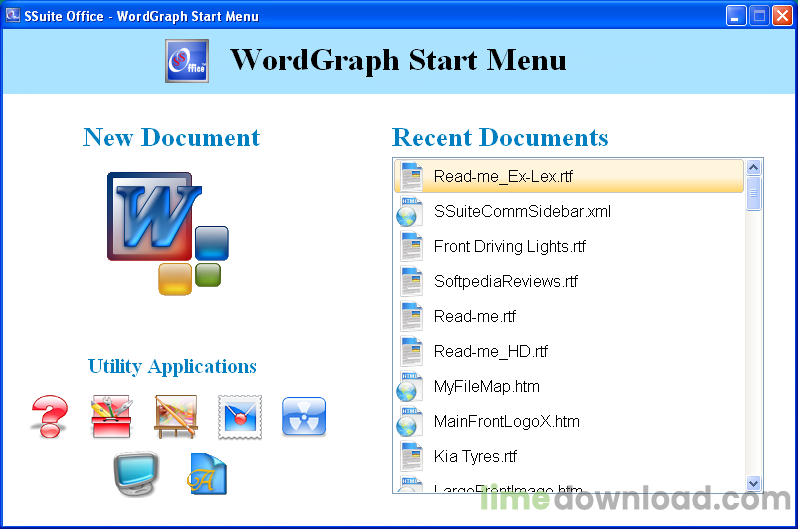
Task: Choose Read-me_HD.rtf from the list
Action: tap(569, 351)
